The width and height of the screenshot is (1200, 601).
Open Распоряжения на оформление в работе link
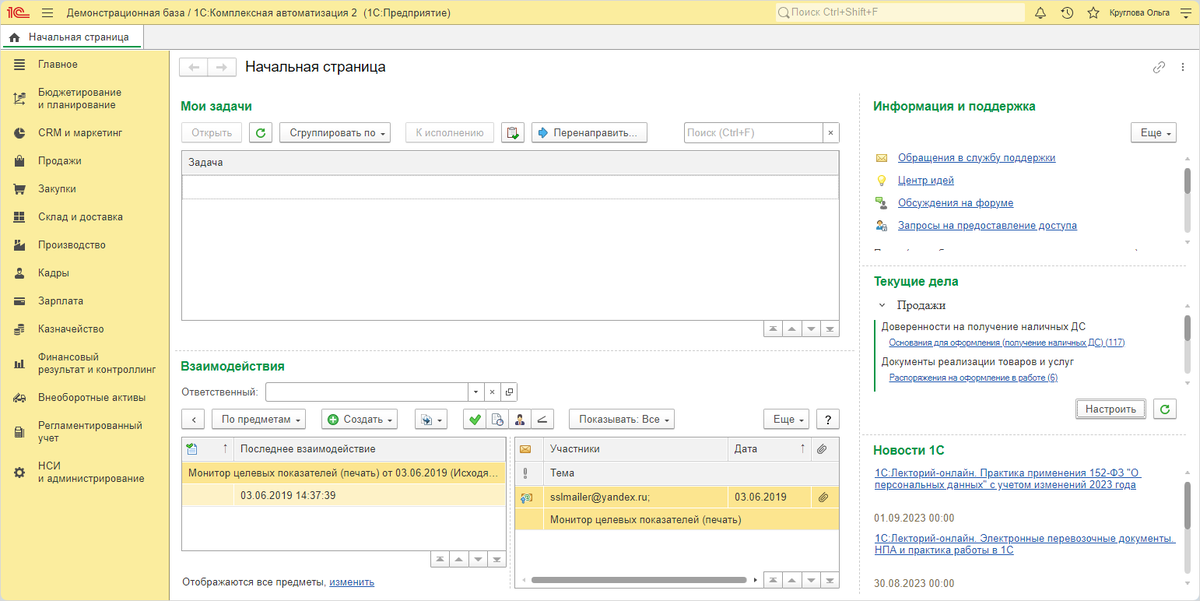tap(973, 378)
